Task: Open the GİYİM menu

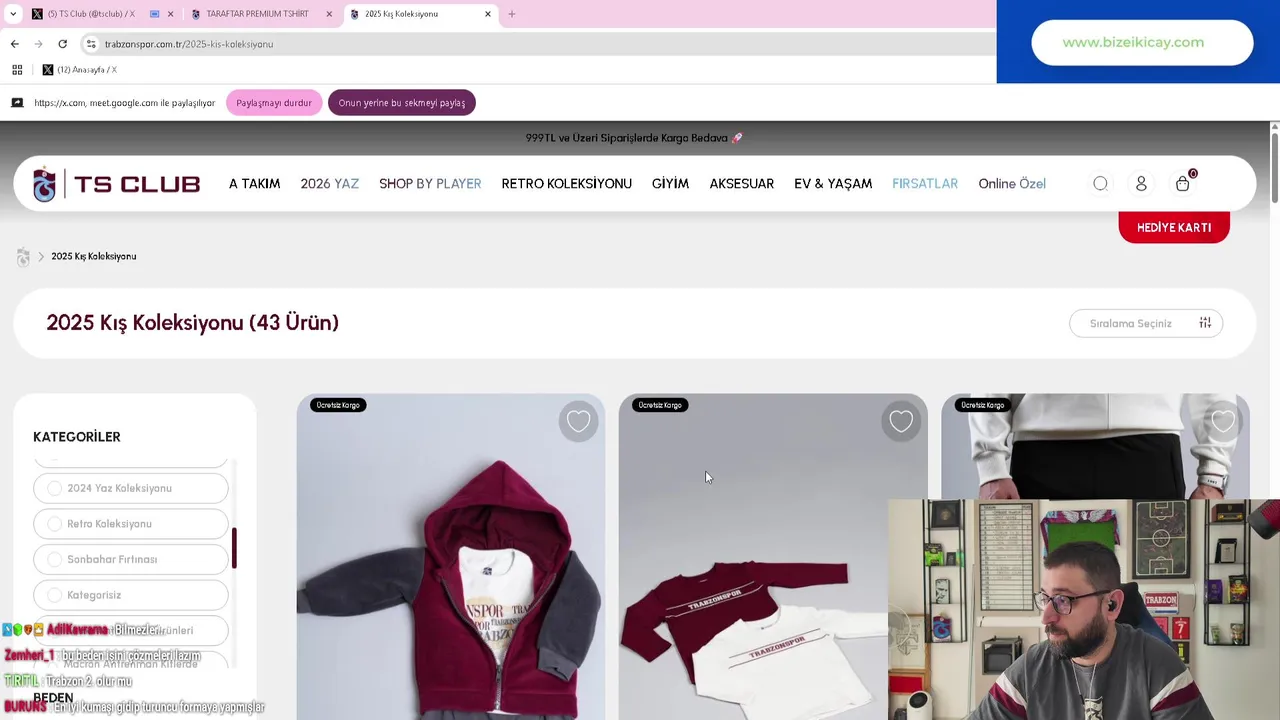Action: (670, 184)
